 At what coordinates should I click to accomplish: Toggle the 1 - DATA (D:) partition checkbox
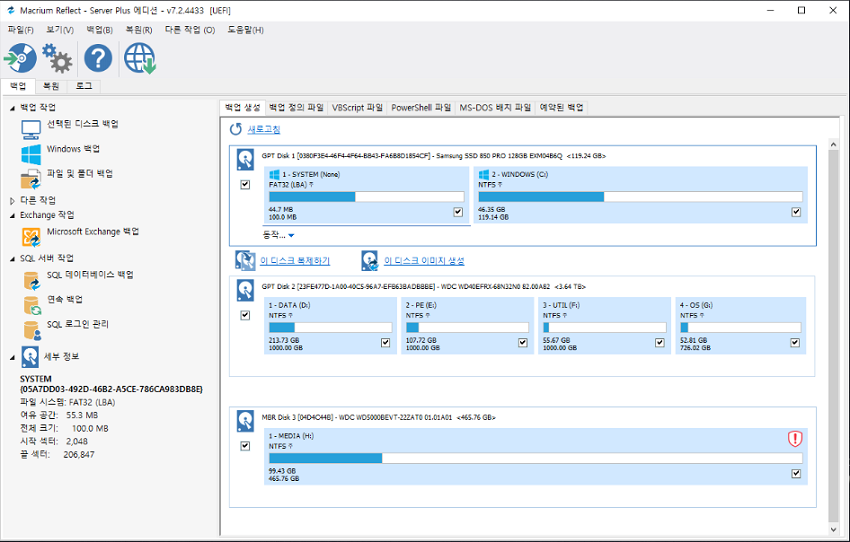[x=385, y=343]
